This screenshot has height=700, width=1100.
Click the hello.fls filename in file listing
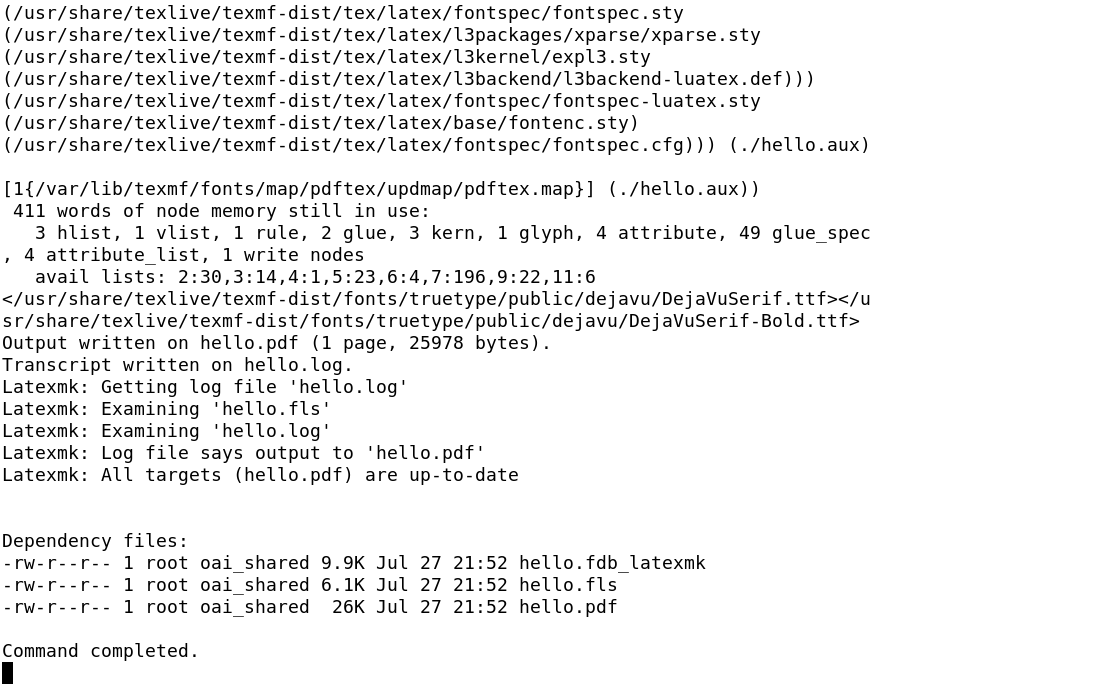[x=568, y=585]
